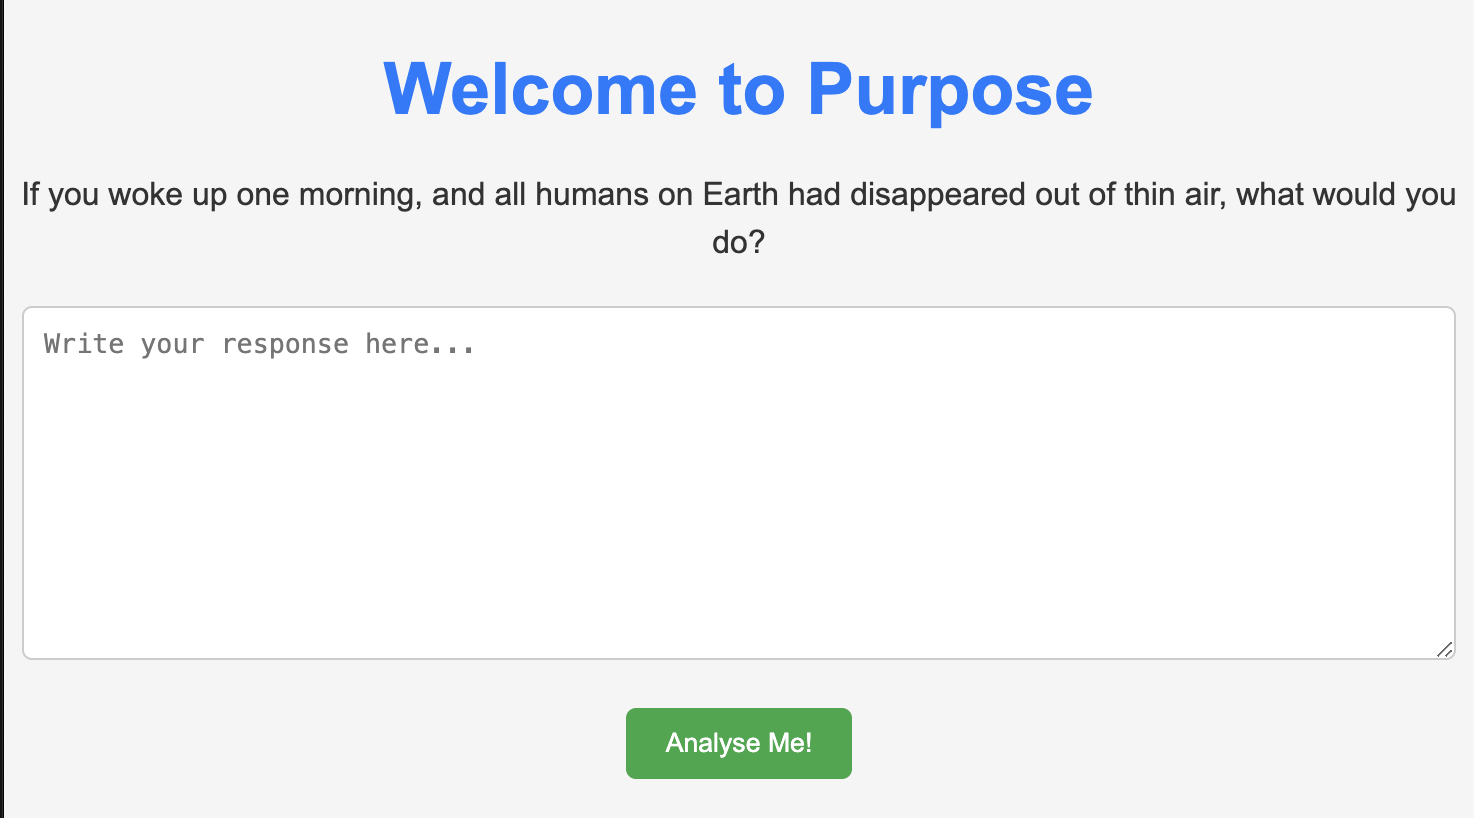Click the word 'Earth' in the question
The image size is (1474, 818).
pos(741,194)
